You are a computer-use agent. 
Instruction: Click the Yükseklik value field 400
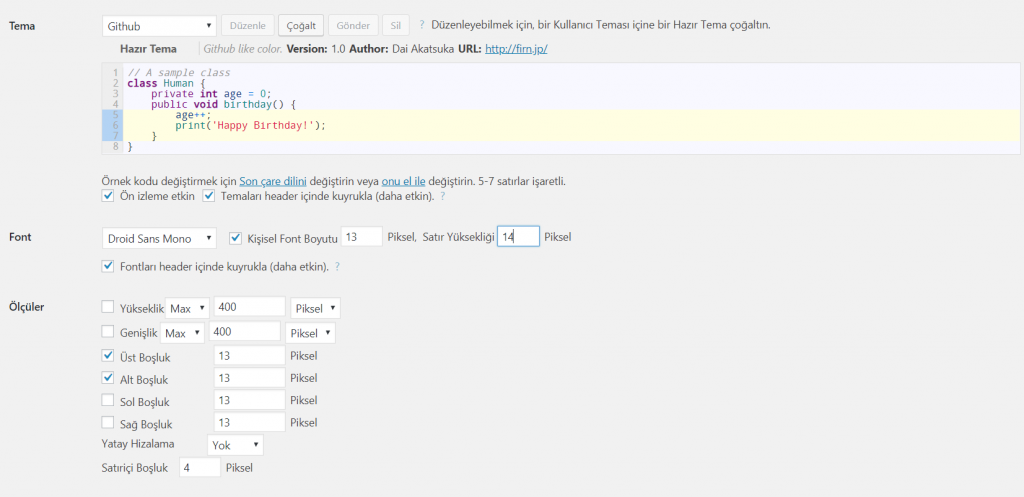pos(250,306)
